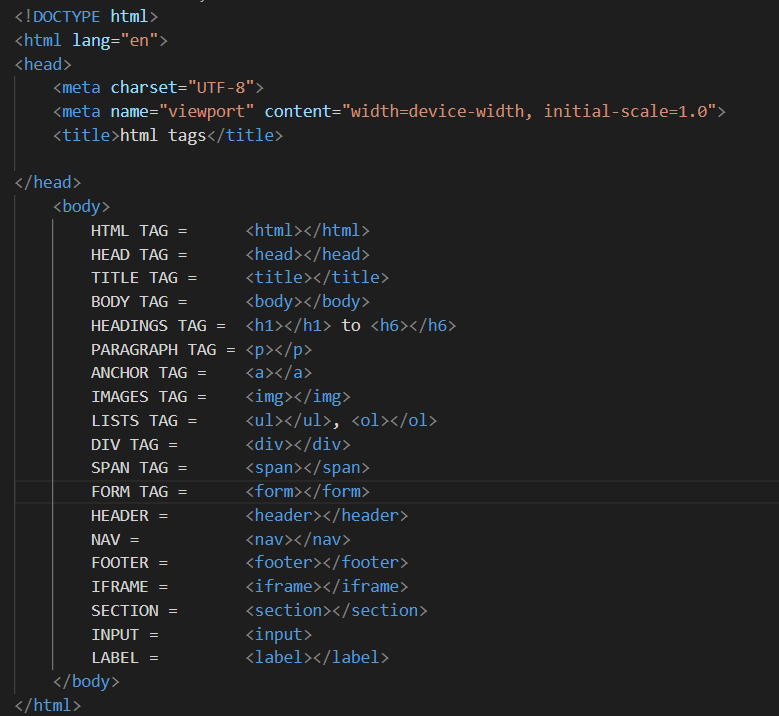Click the <input> tag example
This screenshot has height=716, width=779.
pos(279,635)
